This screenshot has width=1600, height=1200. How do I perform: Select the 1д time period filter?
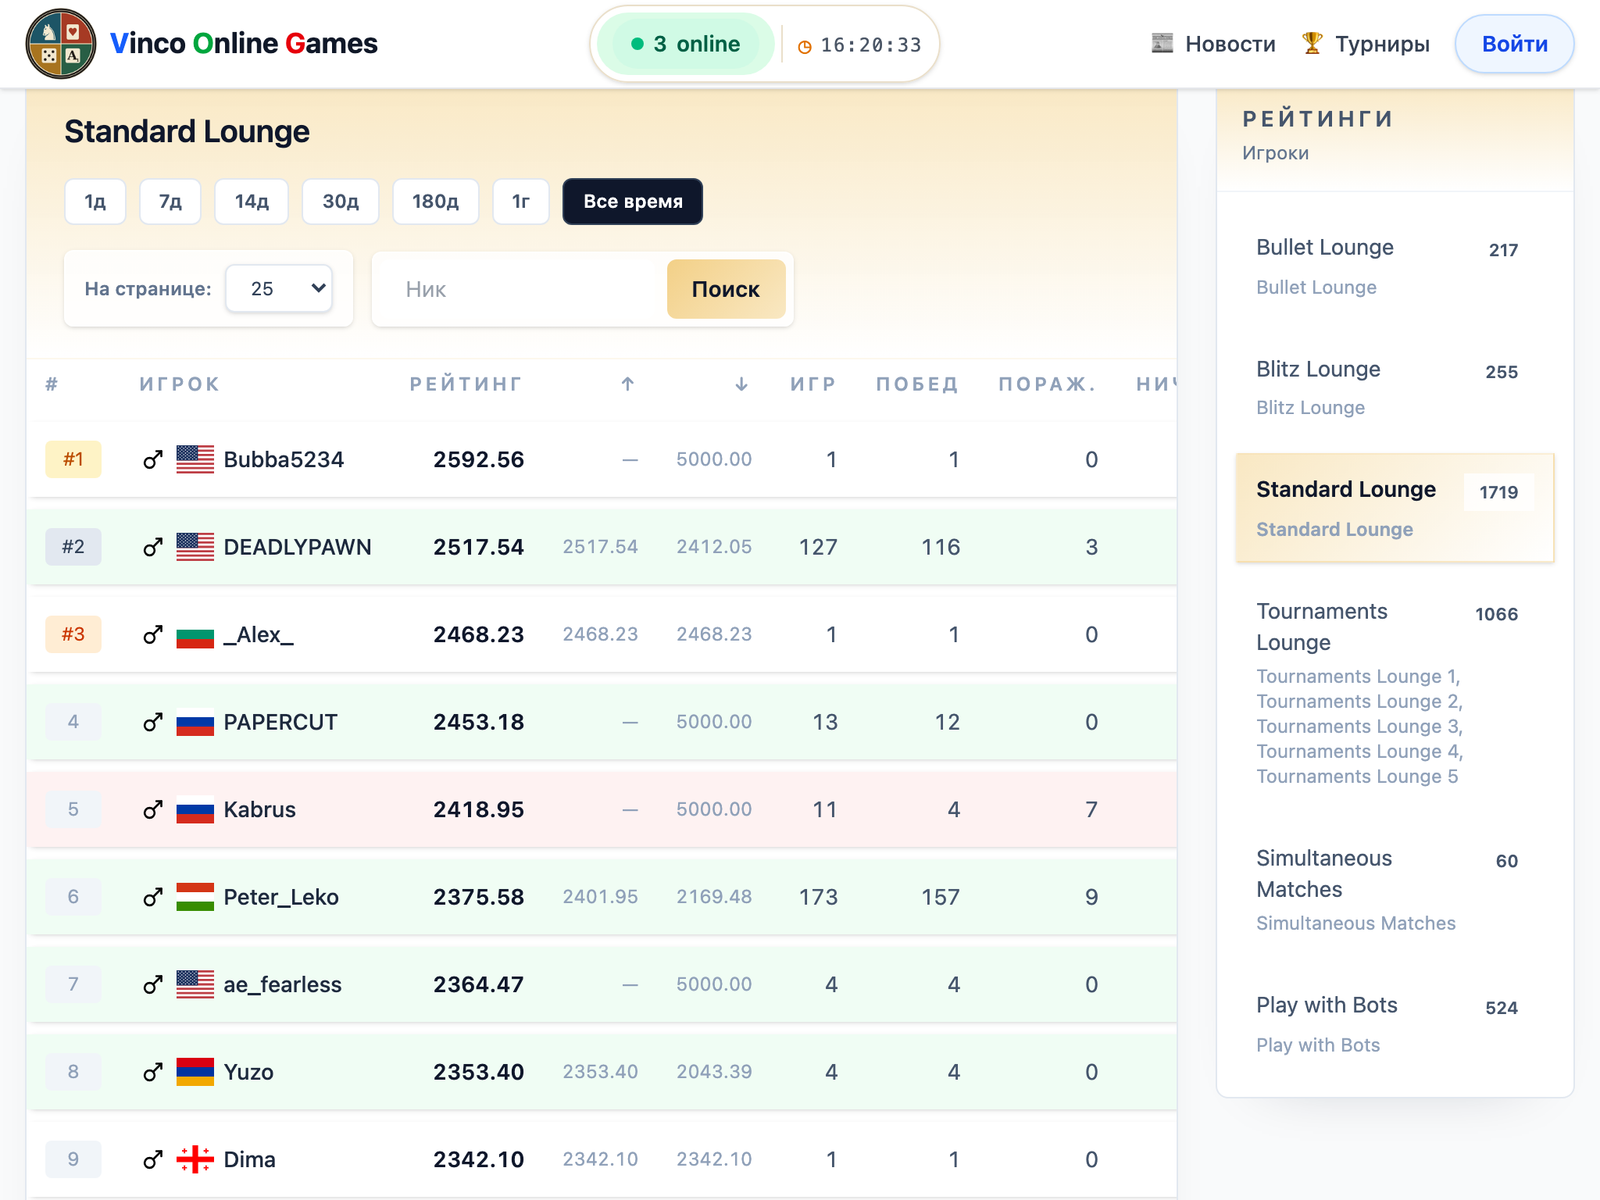(x=95, y=201)
